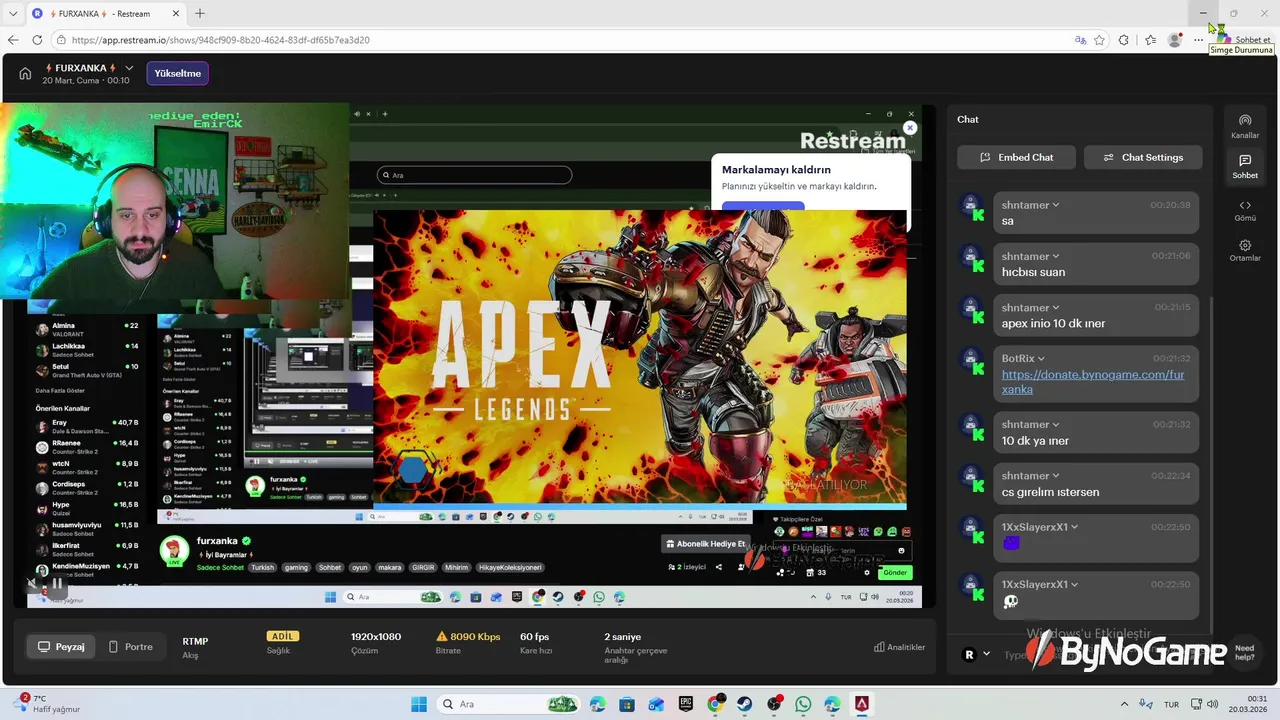1280x720 pixels.
Task: Open the favorites list icon
Action: 1150,40
